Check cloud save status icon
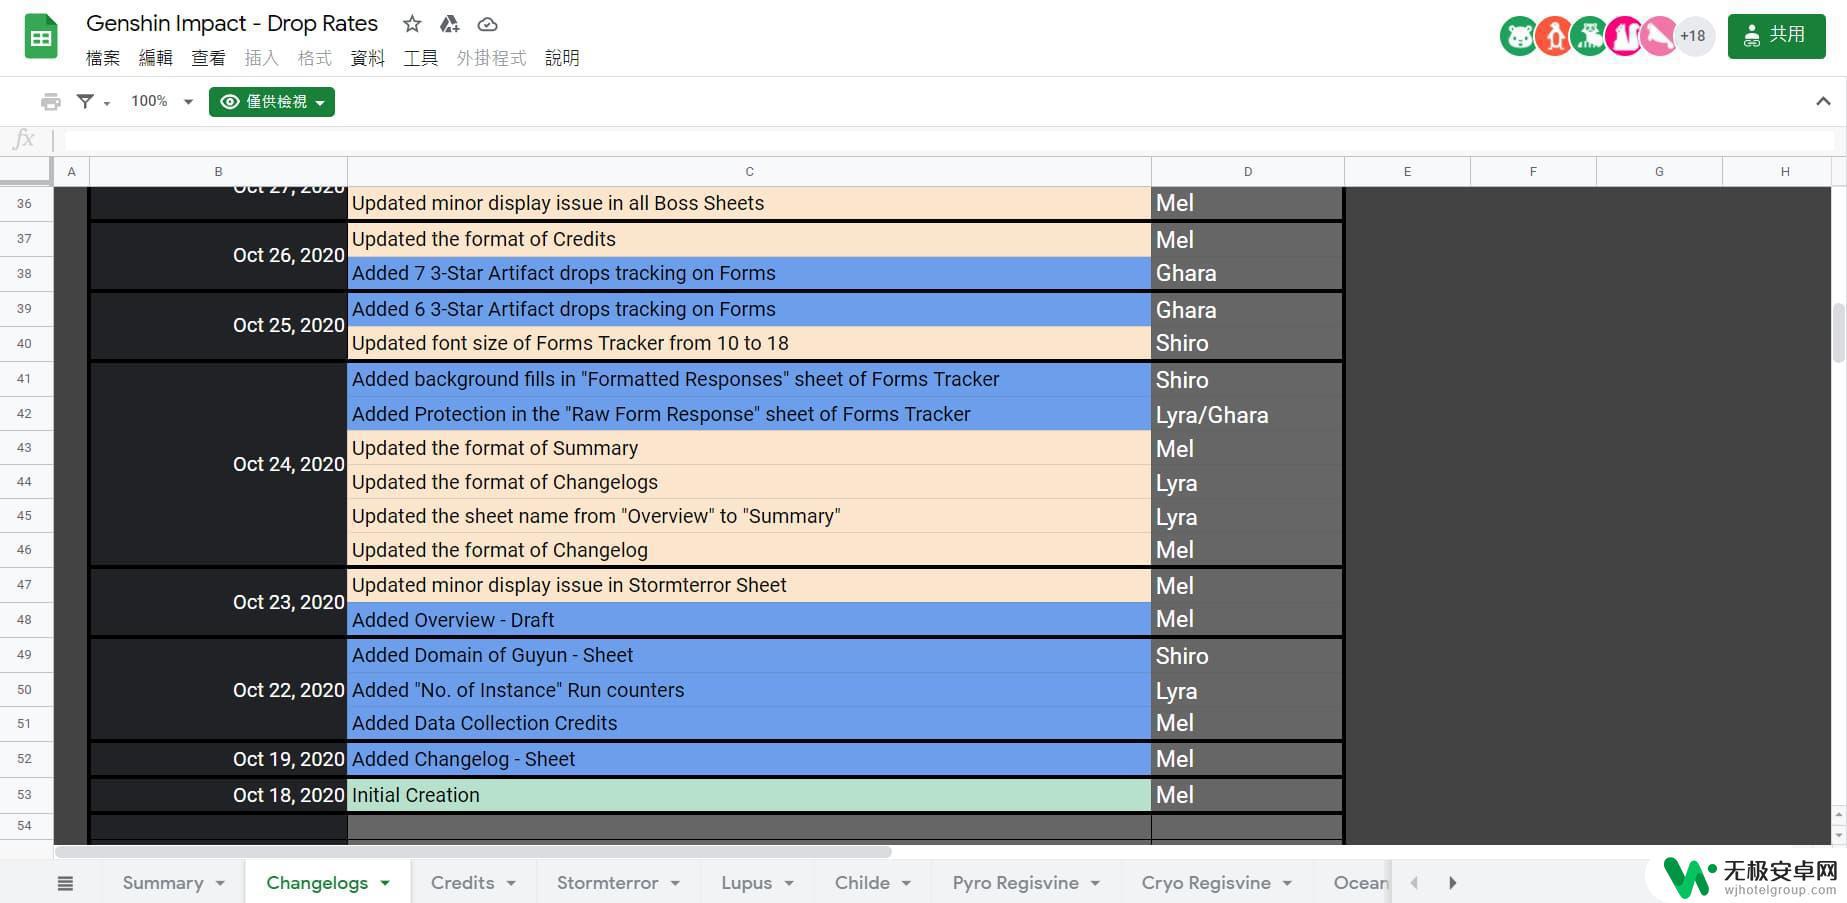This screenshot has width=1847, height=903. click(x=488, y=24)
